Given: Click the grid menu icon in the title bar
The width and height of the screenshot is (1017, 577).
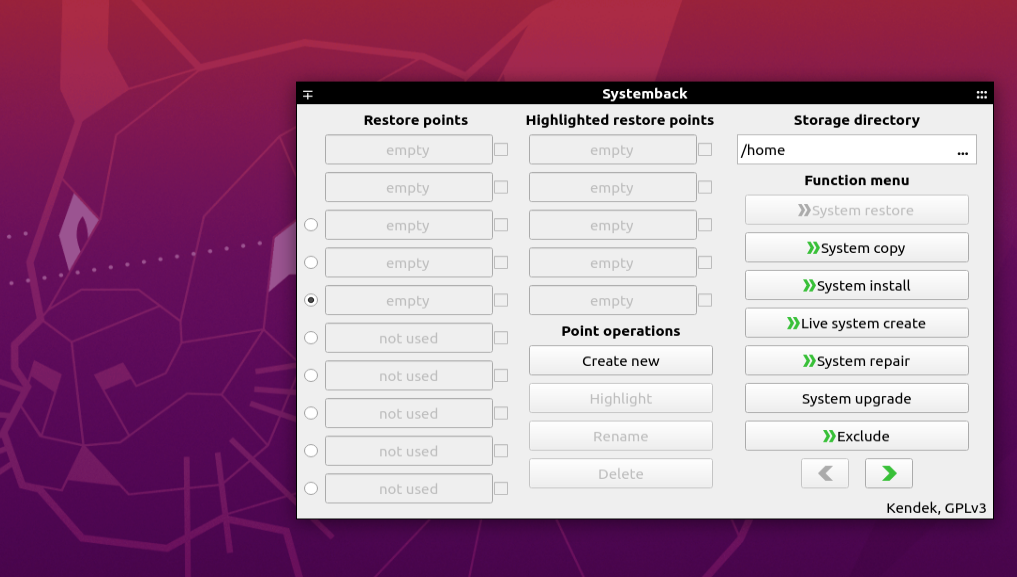Looking at the screenshot, I should point(981,93).
